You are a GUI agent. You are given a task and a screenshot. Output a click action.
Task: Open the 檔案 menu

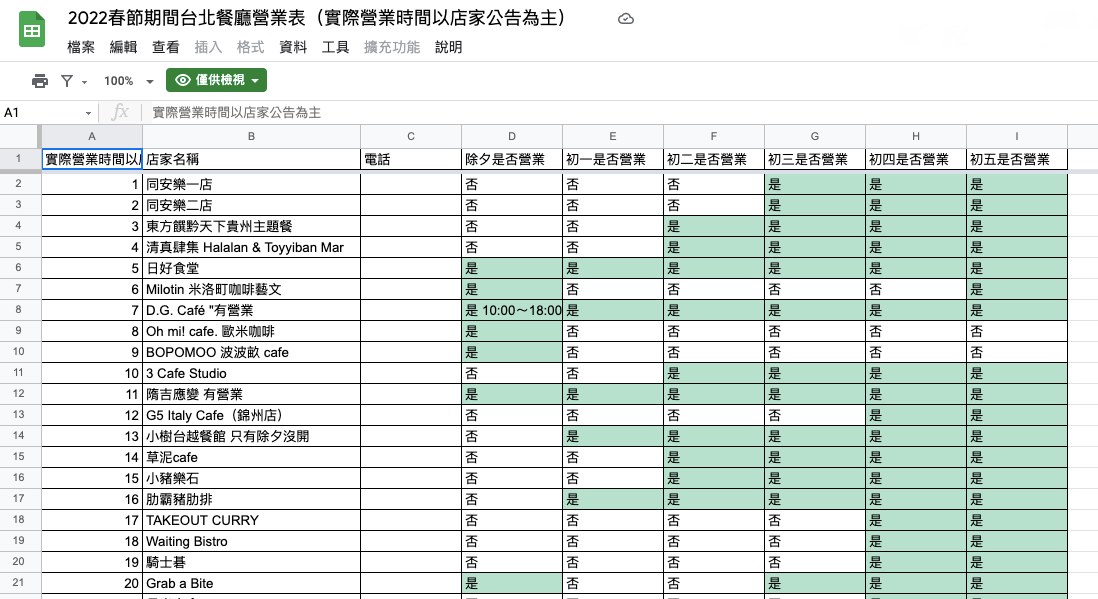click(x=81, y=47)
